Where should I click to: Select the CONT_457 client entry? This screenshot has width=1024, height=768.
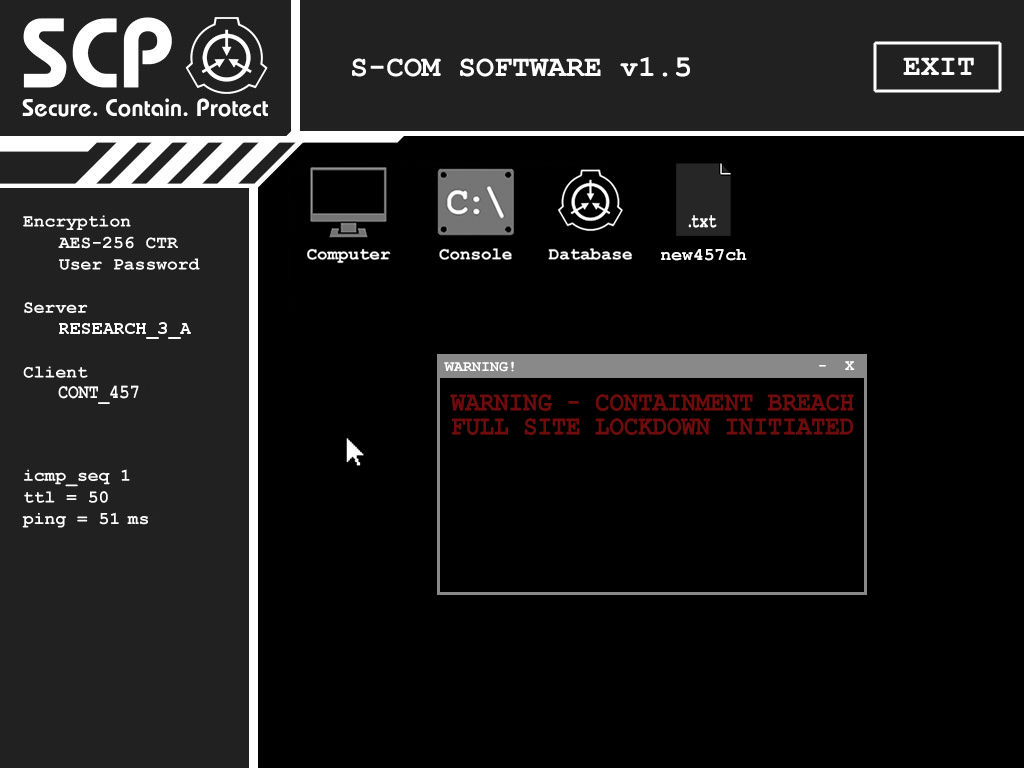coord(96,392)
